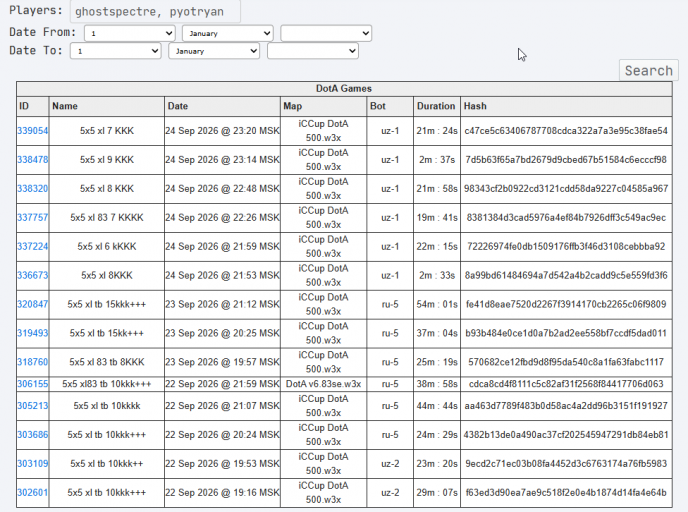Click the DotA Games table title
Viewport: 688px width, 512px height.
click(x=344, y=89)
